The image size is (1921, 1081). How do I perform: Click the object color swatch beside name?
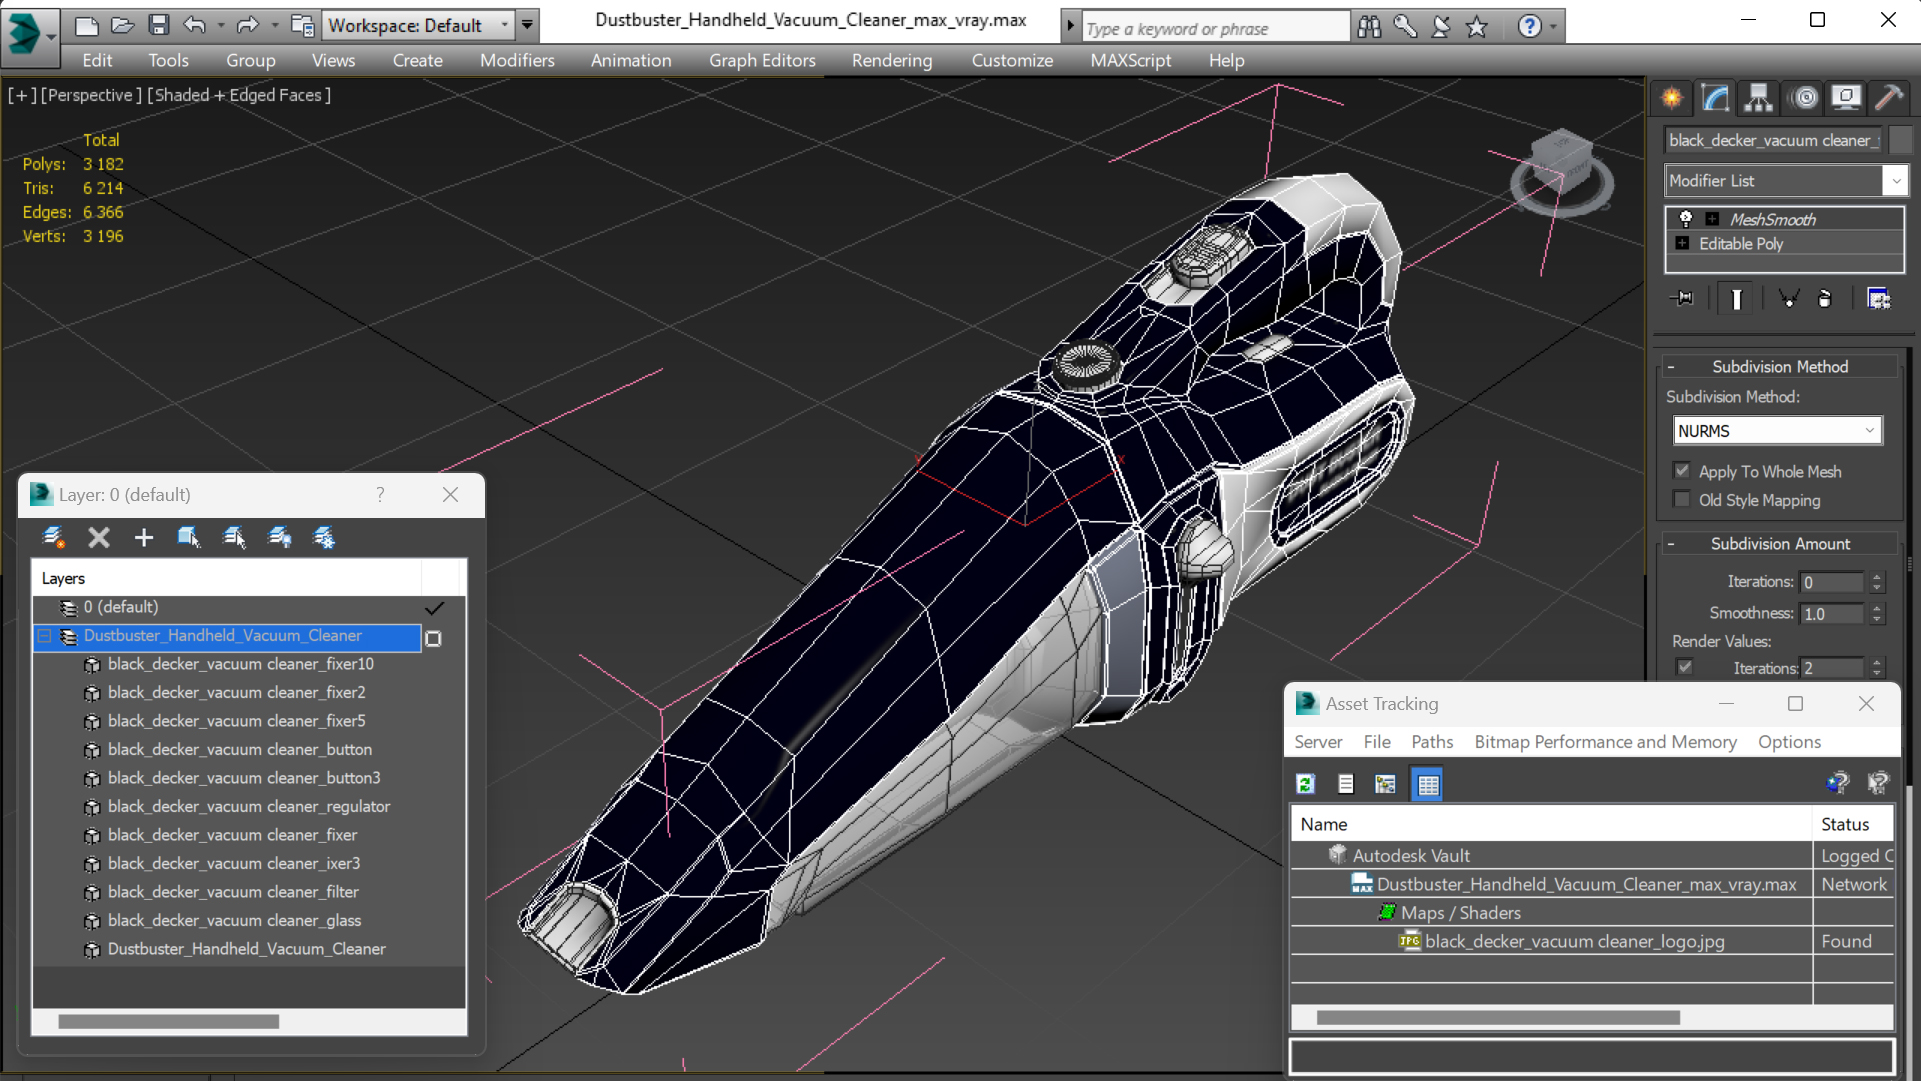[x=1900, y=140]
